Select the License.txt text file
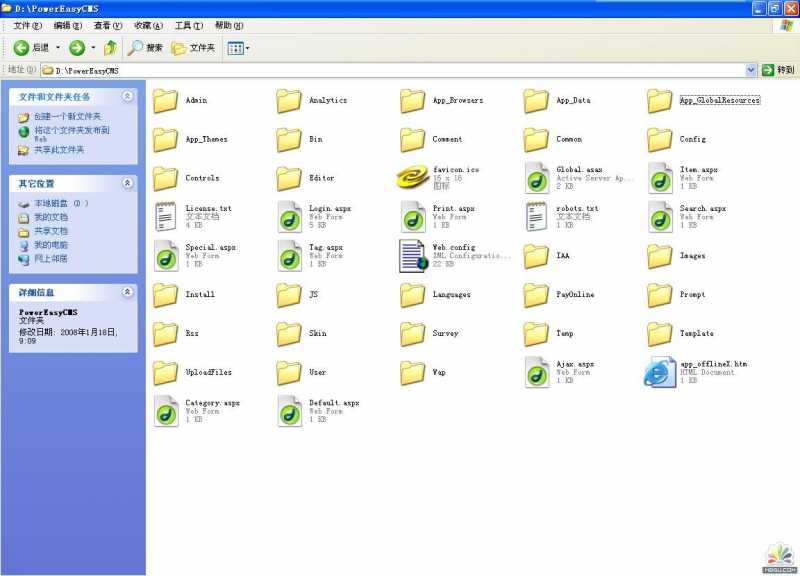 point(166,217)
